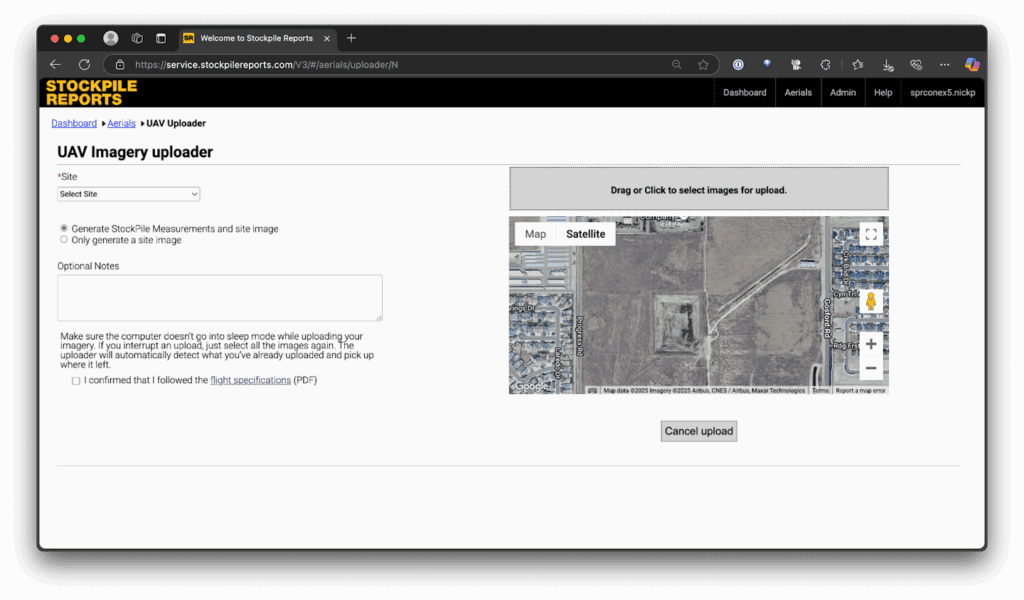Switch map to the Map view tab

pos(535,234)
